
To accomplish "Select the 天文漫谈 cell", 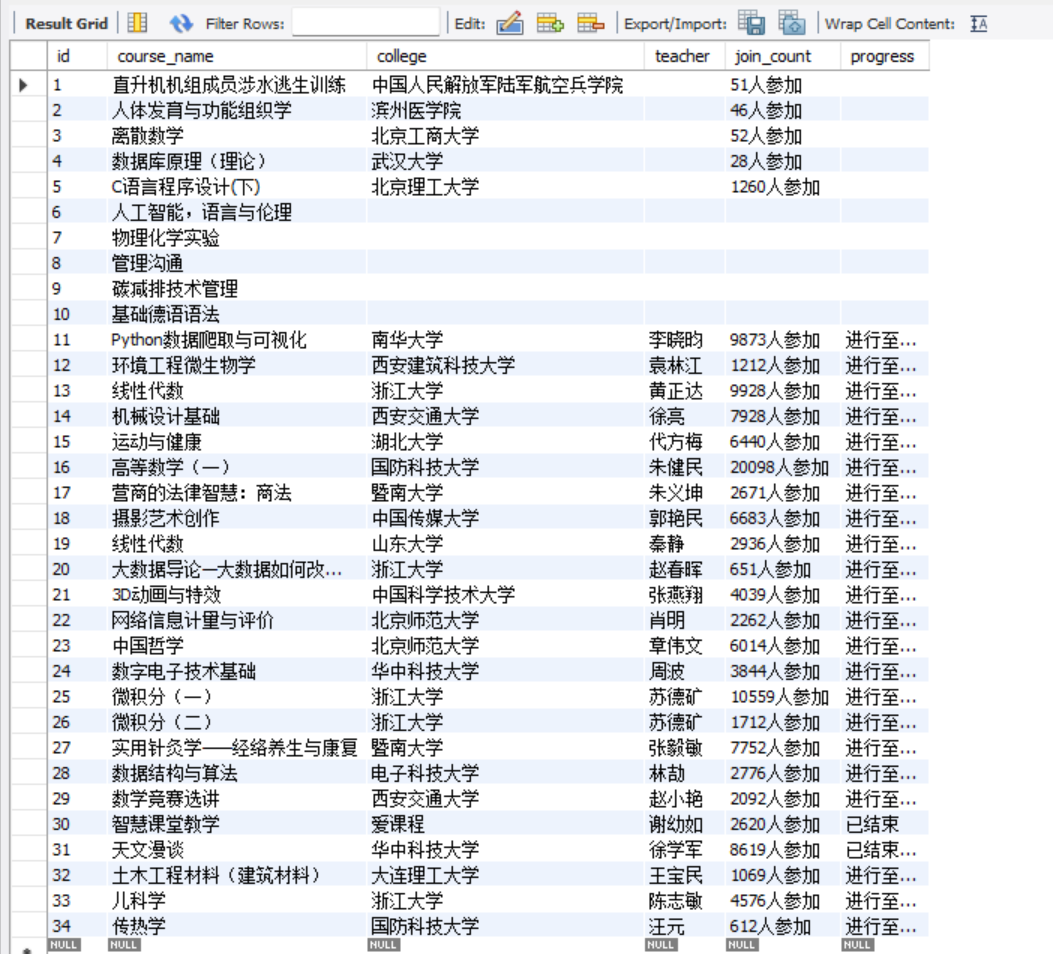I will pos(237,850).
